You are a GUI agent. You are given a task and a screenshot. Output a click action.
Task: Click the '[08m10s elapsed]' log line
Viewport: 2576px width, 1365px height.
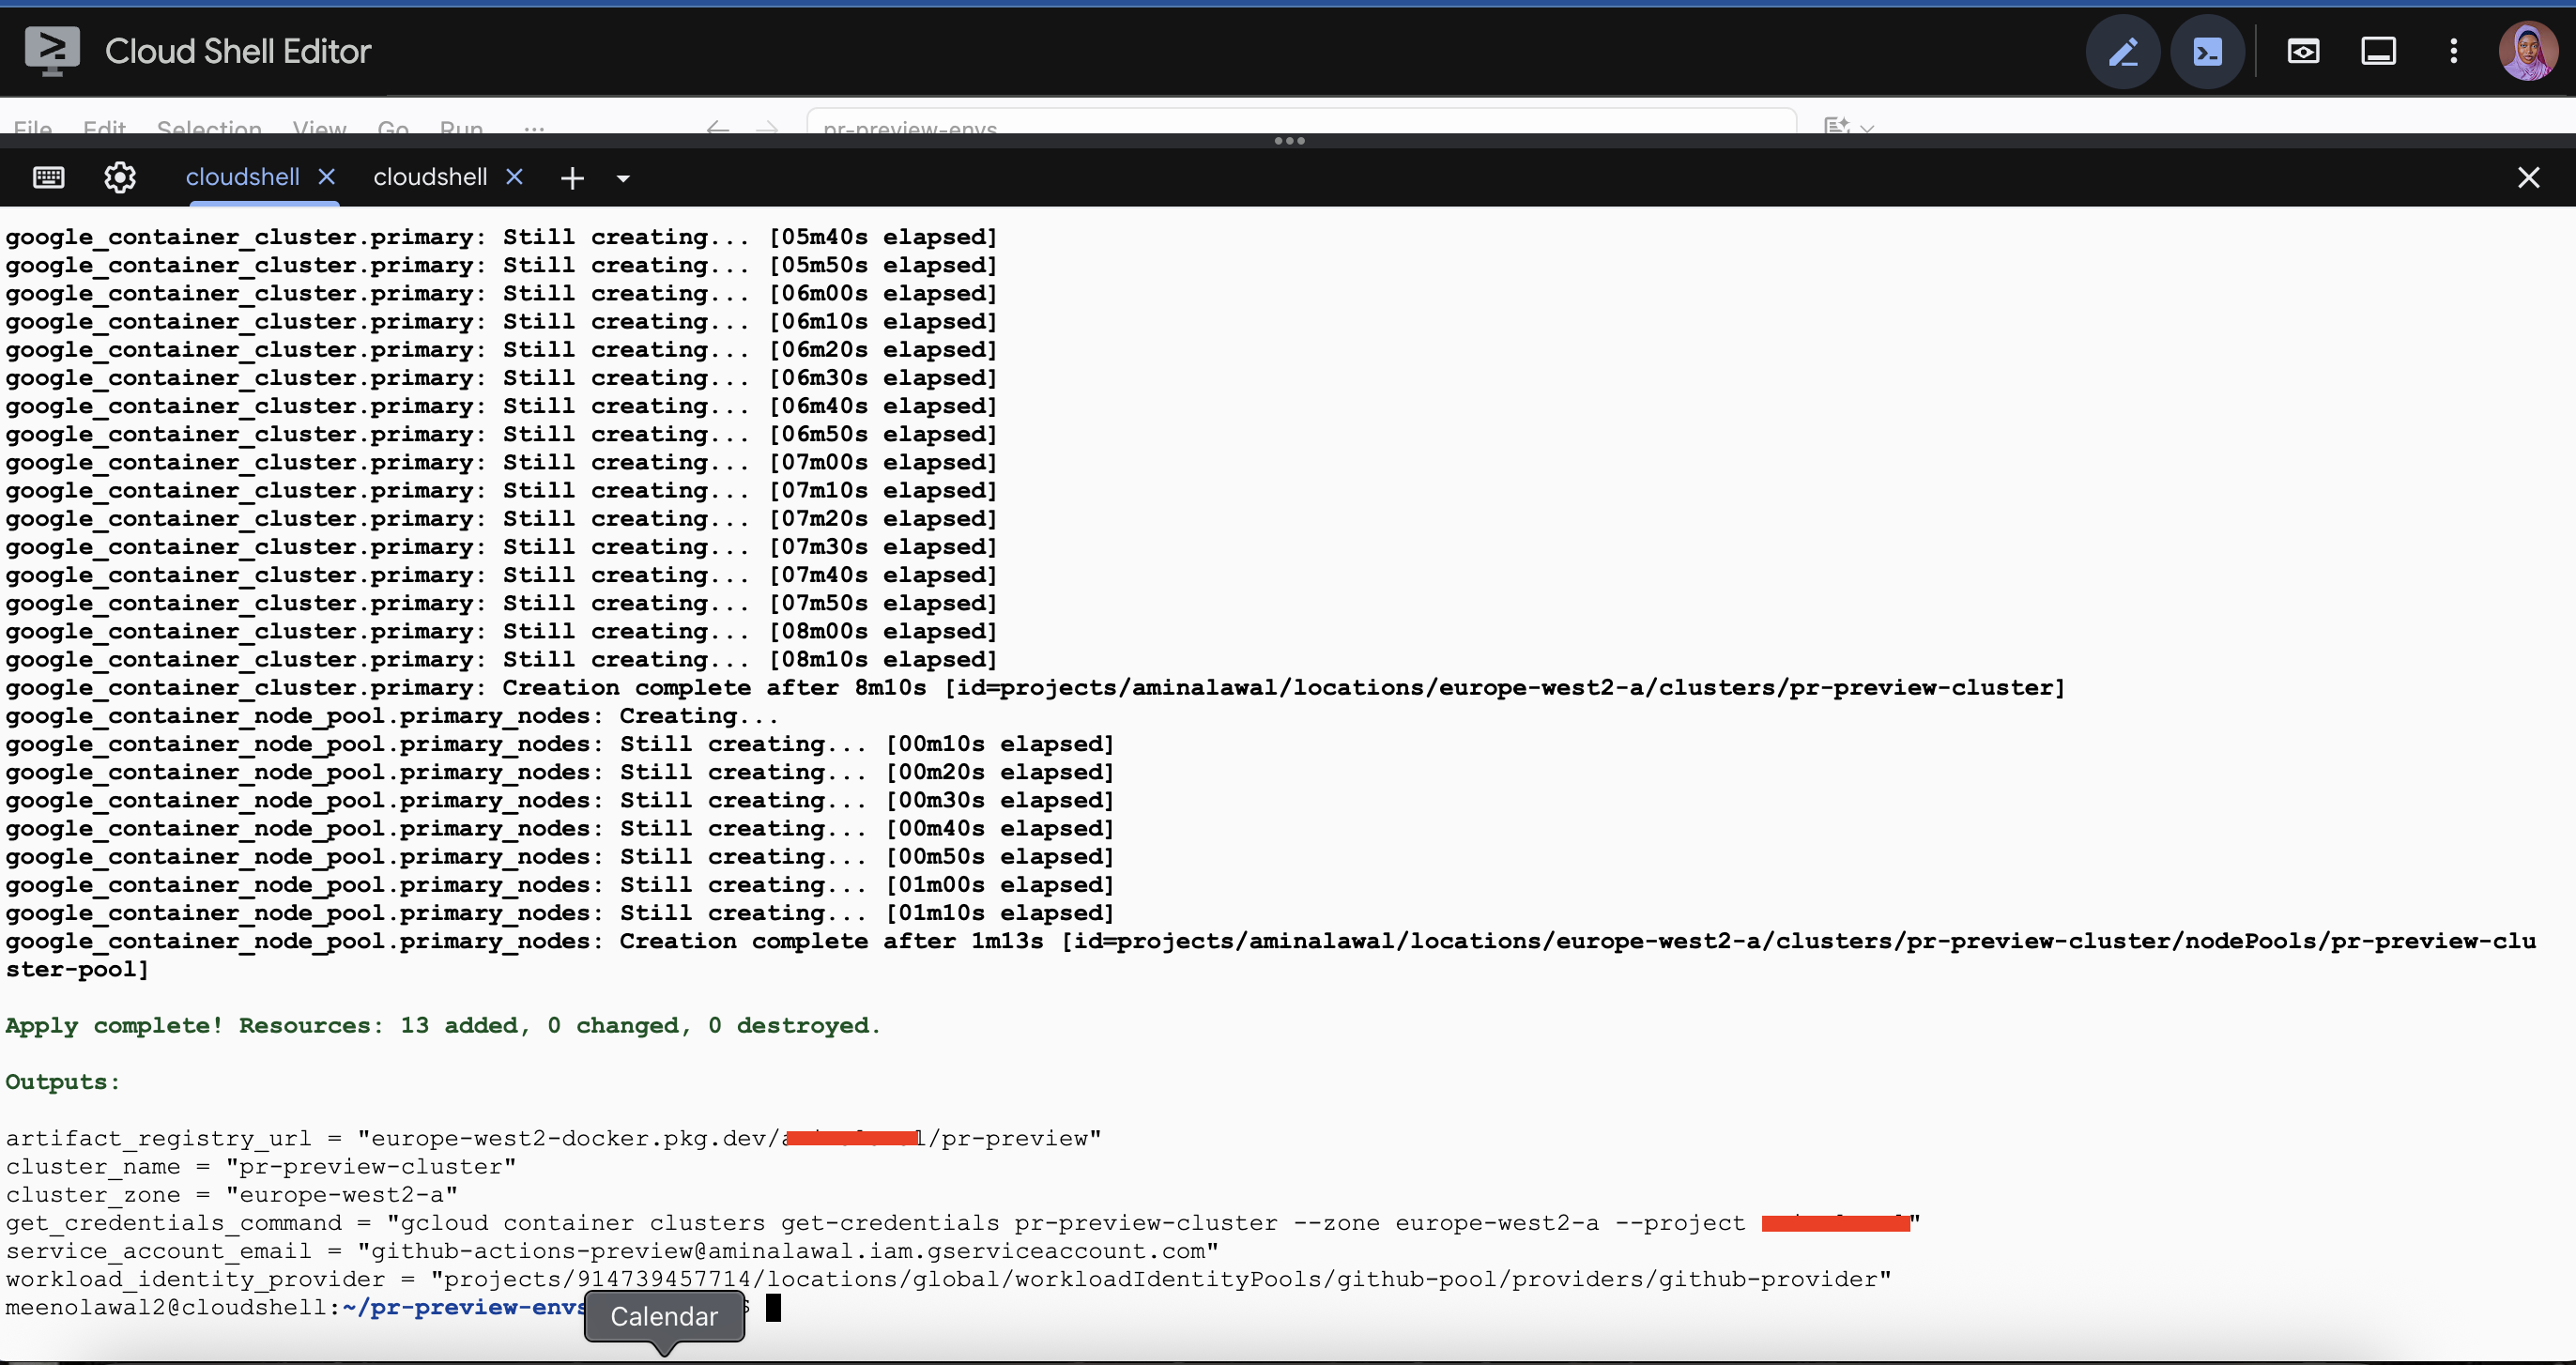501,659
